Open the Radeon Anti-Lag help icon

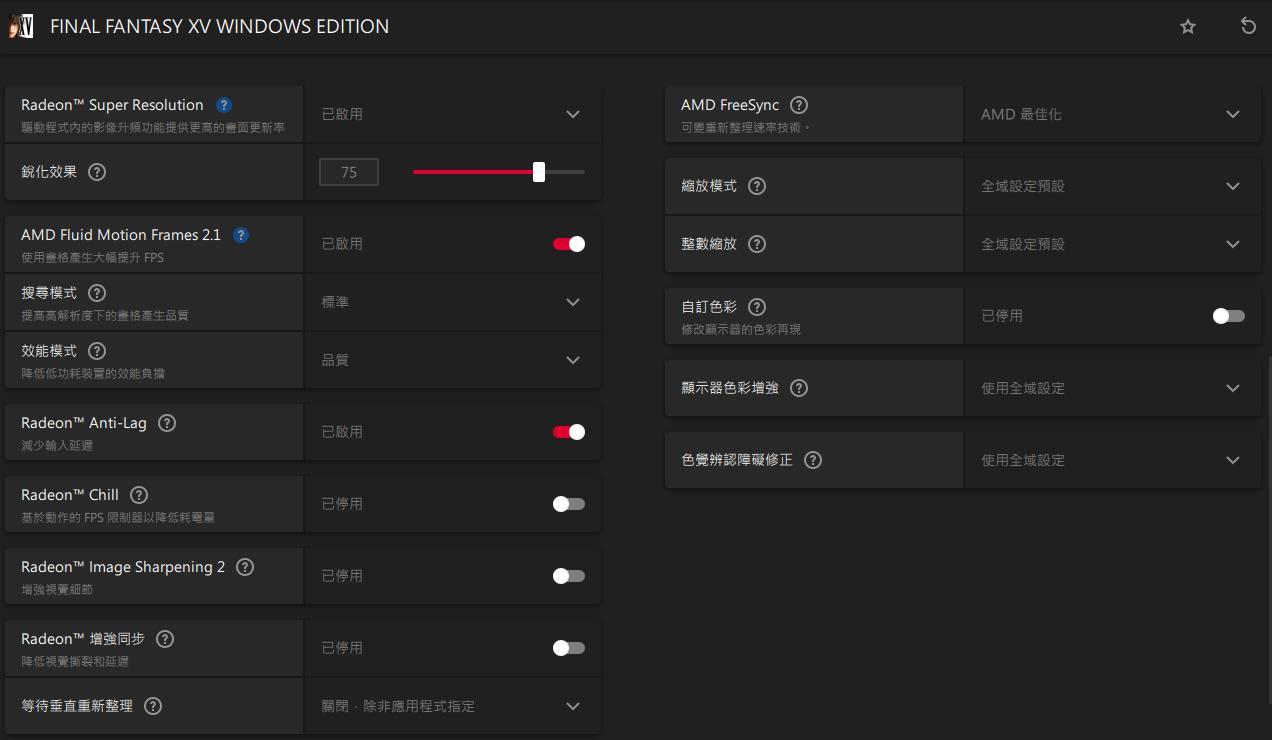click(167, 423)
